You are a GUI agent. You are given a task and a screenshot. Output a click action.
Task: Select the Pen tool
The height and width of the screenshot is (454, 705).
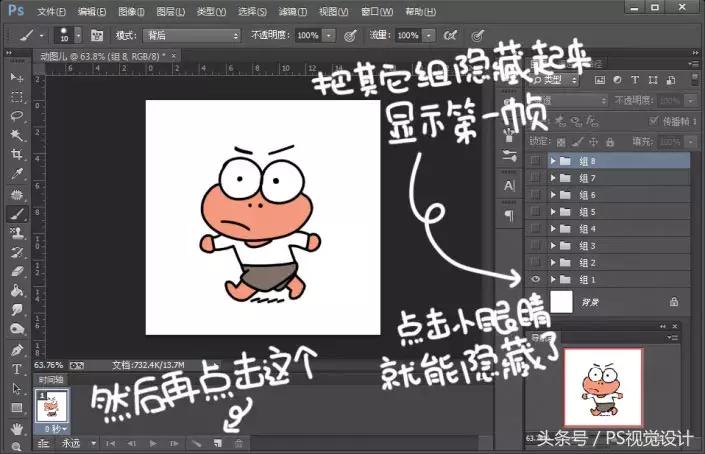point(17,349)
